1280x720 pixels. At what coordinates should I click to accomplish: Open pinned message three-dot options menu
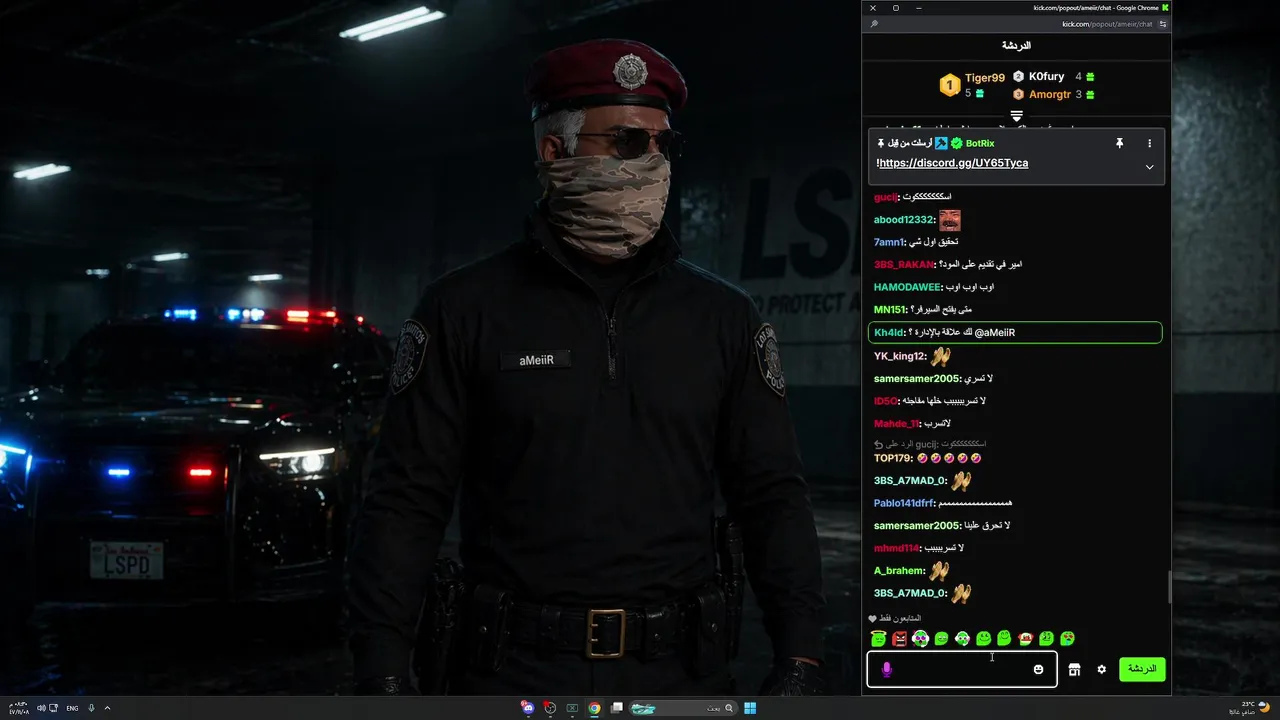point(1149,143)
